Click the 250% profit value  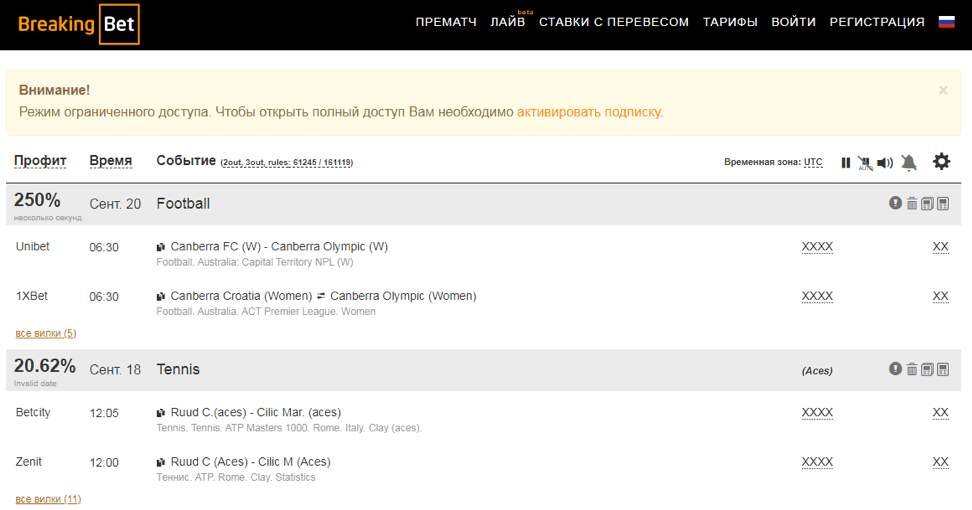click(x=37, y=200)
